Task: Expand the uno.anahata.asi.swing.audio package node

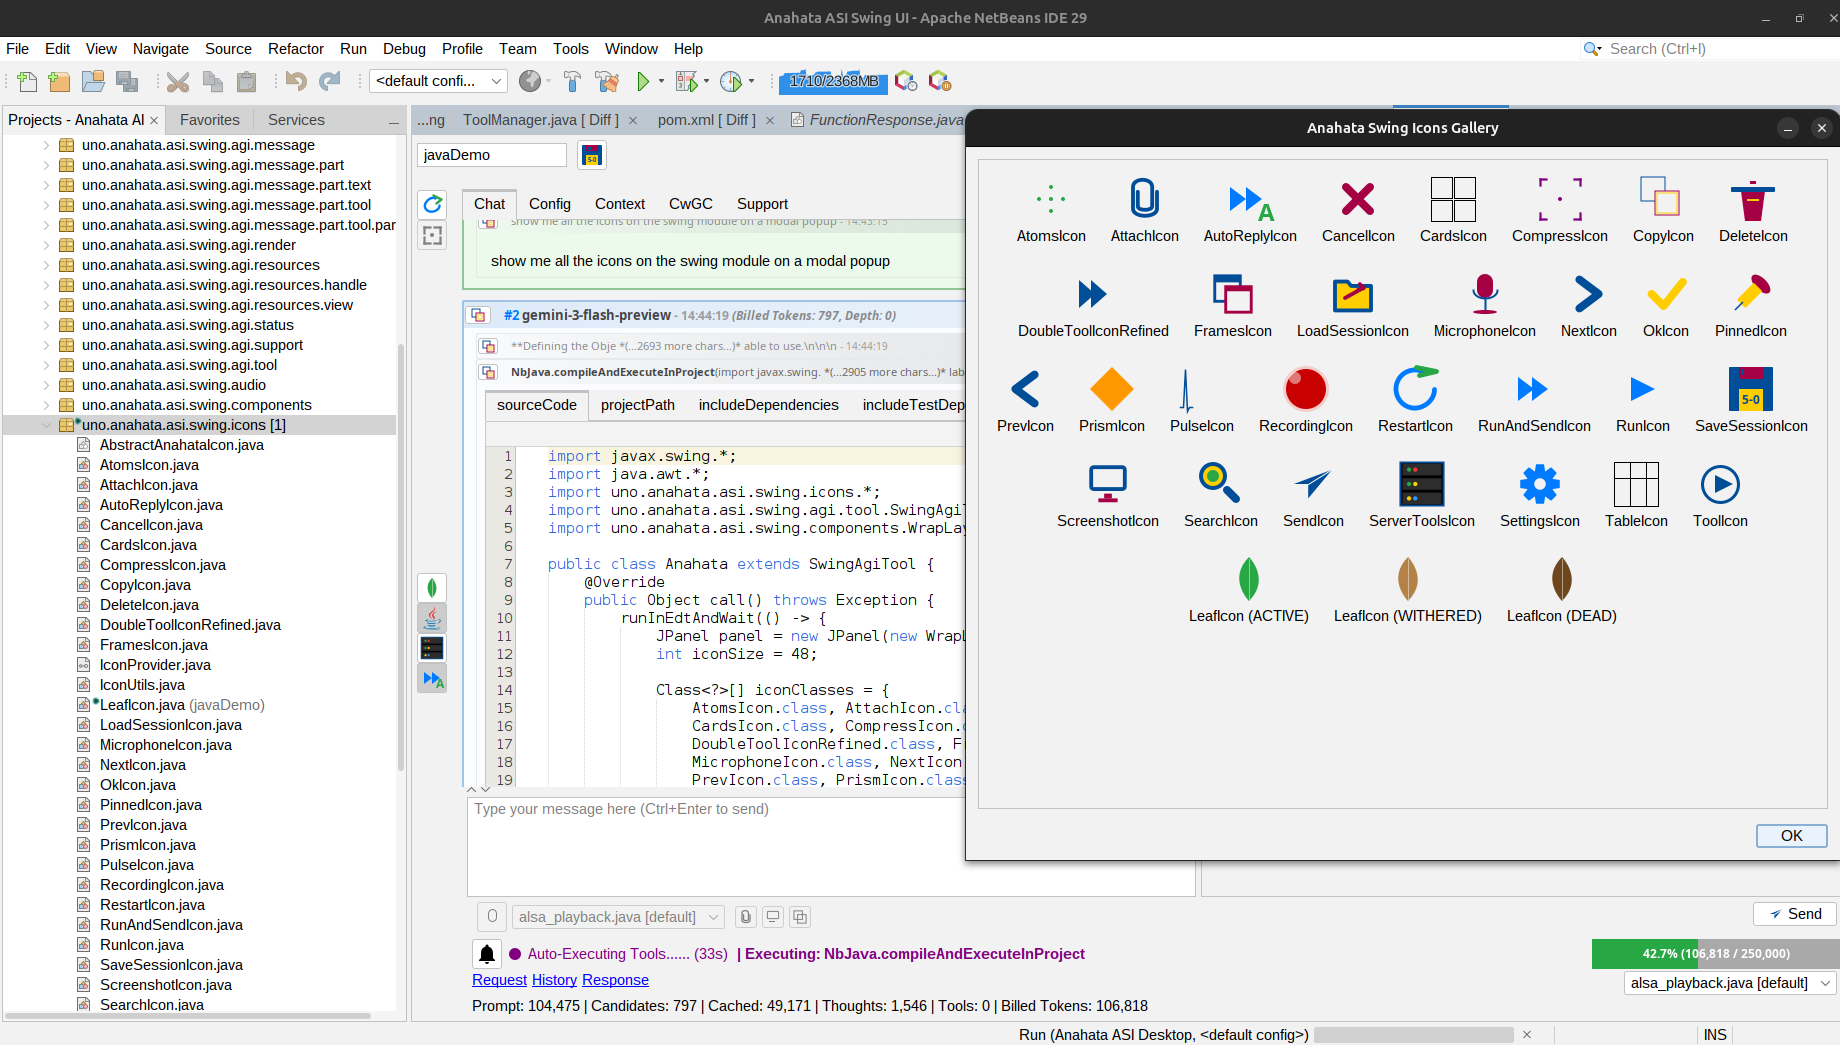Action: 46,385
